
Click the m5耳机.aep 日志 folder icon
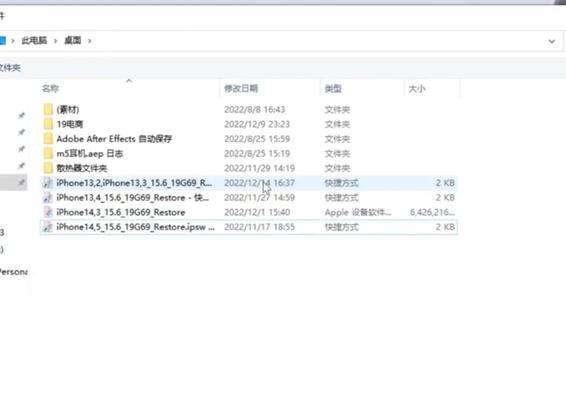tap(48, 153)
